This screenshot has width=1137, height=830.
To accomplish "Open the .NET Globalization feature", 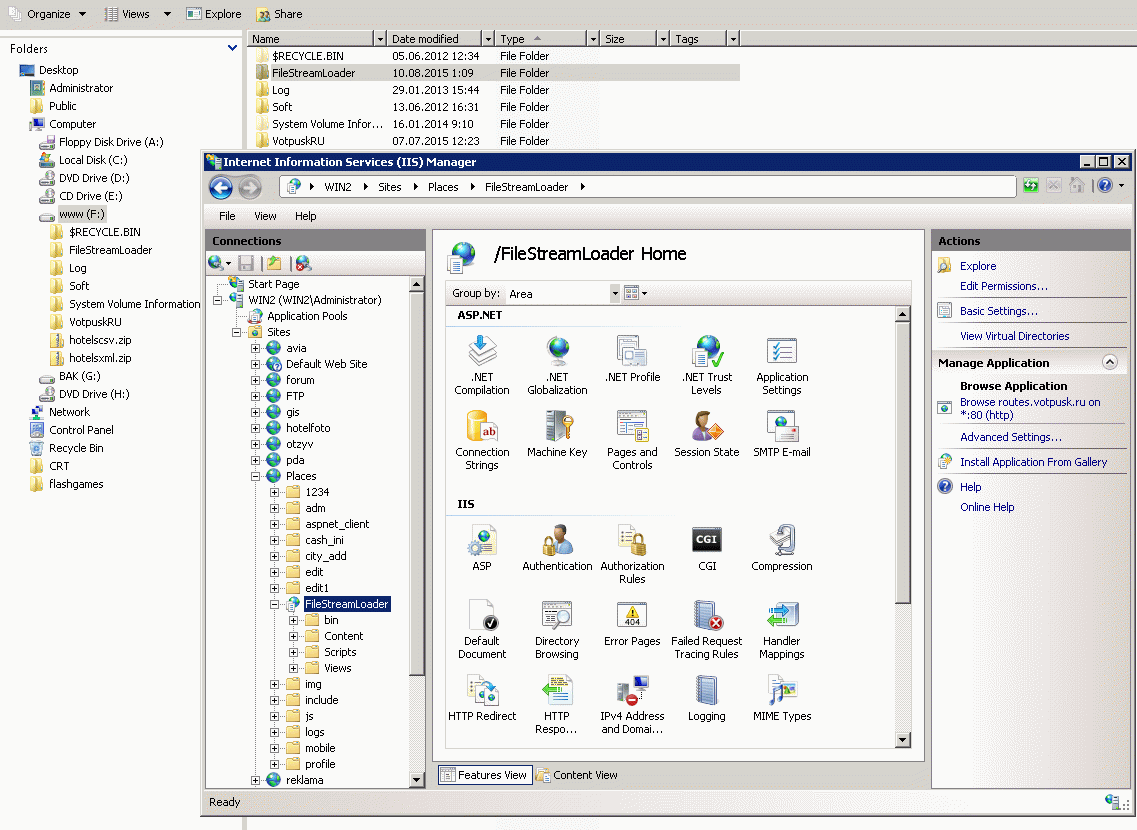I will point(557,365).
